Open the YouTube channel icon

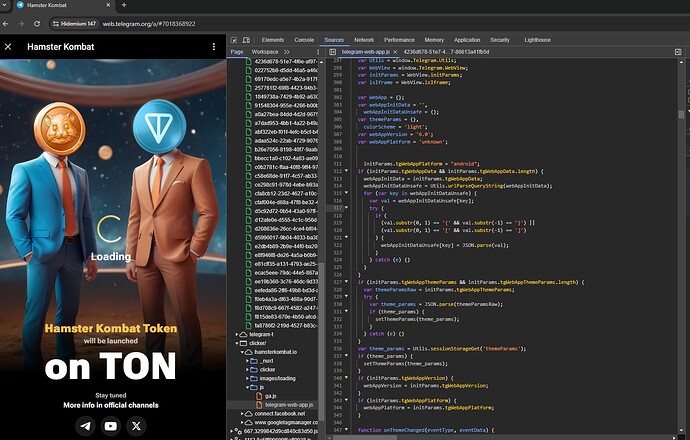click(111, 426)
